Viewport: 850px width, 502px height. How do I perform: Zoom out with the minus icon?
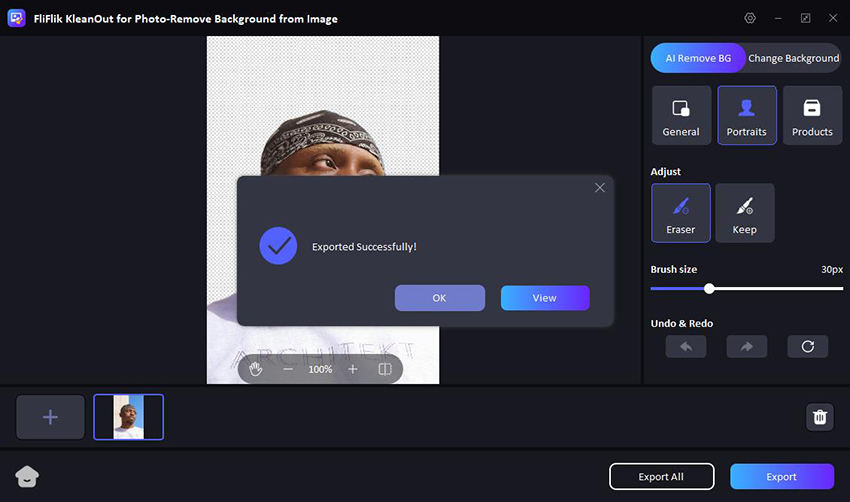tap(288, 369)
